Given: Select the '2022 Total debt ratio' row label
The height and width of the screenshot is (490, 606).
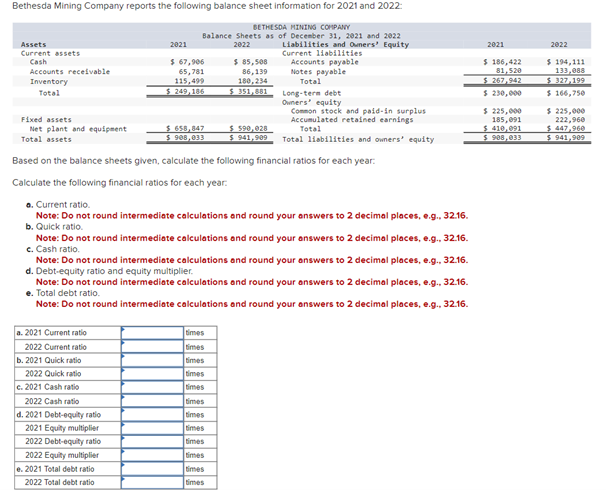Looking at the screenshot, I should point(60,482).
